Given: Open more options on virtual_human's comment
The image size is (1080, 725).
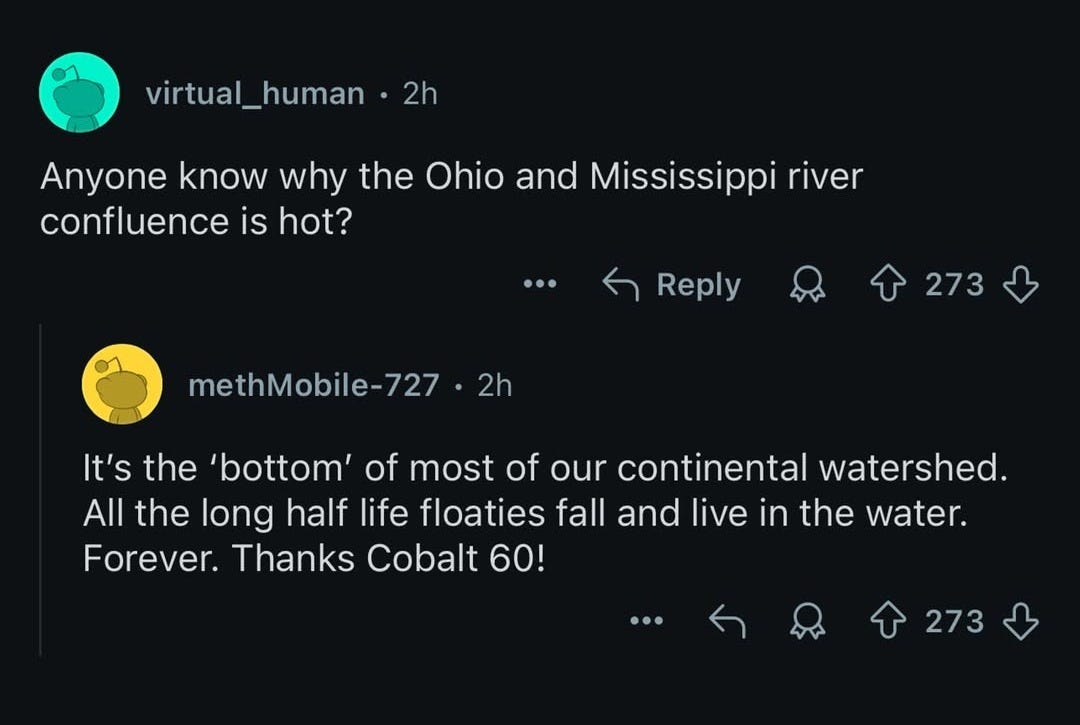Looking at the screenshot, I should (x=538, y=286).
